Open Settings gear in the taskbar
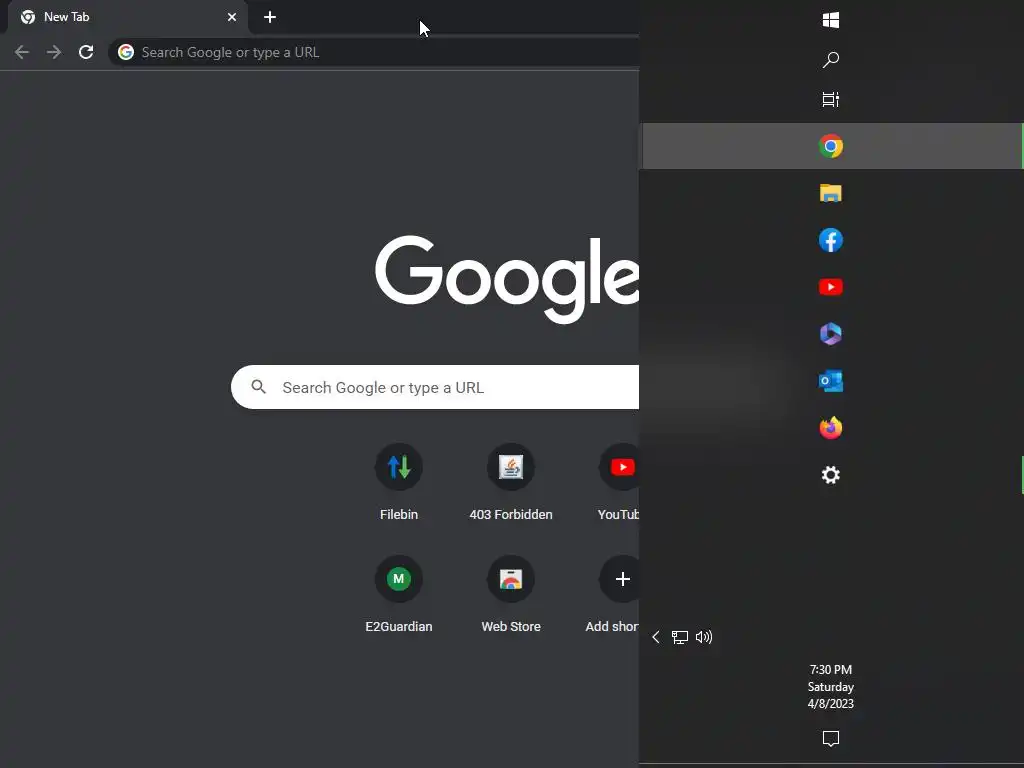The height and width of the screenshot is (768, 1024). [x=831, y=475]
